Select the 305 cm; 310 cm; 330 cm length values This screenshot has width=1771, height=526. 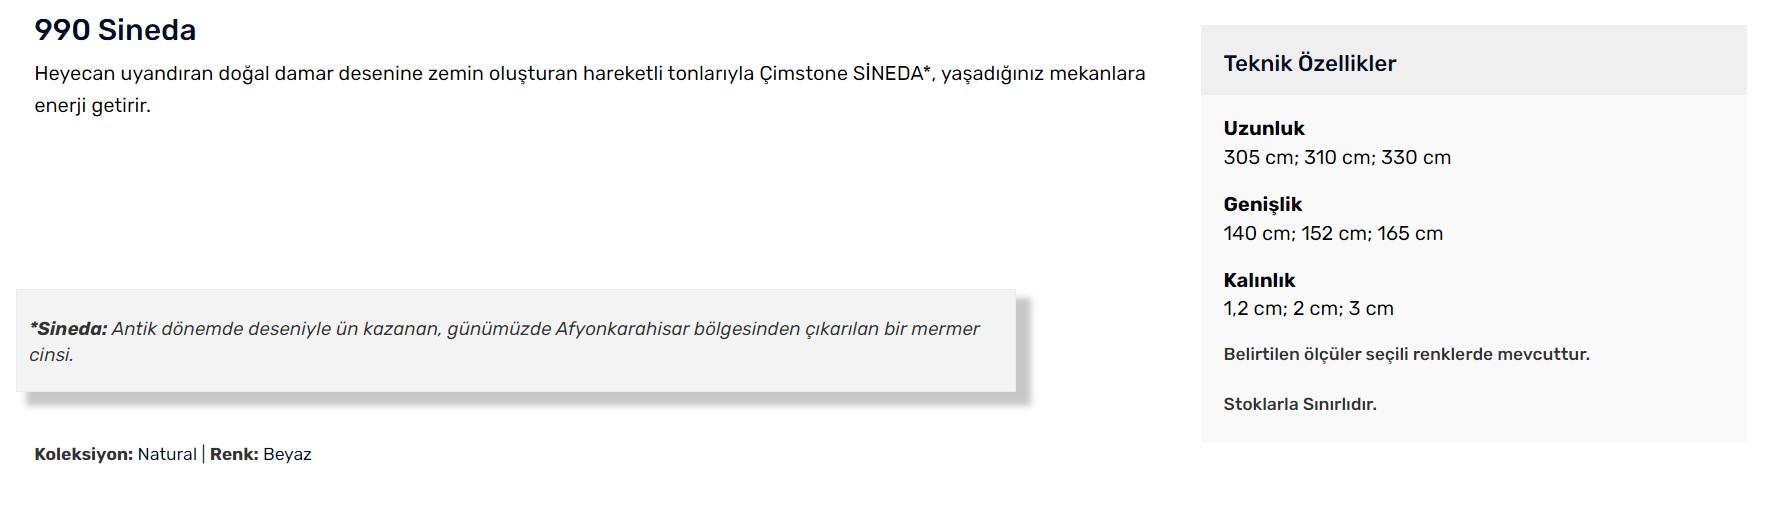click(x=1337, y=157)
